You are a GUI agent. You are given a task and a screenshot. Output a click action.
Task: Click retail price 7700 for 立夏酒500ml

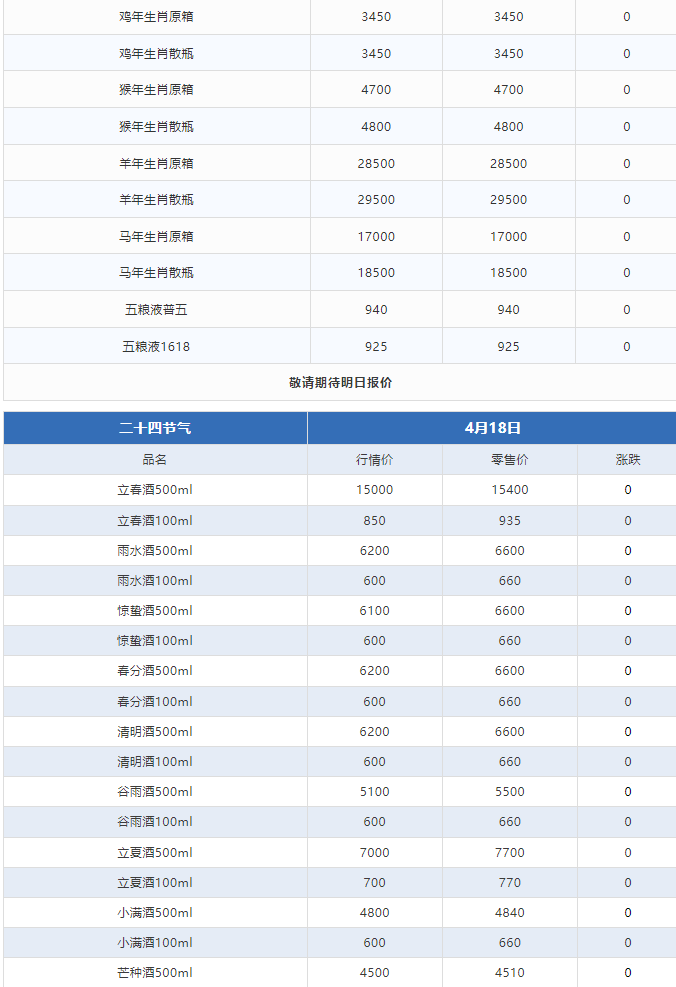pyautogui.click(x=510, y=852)
